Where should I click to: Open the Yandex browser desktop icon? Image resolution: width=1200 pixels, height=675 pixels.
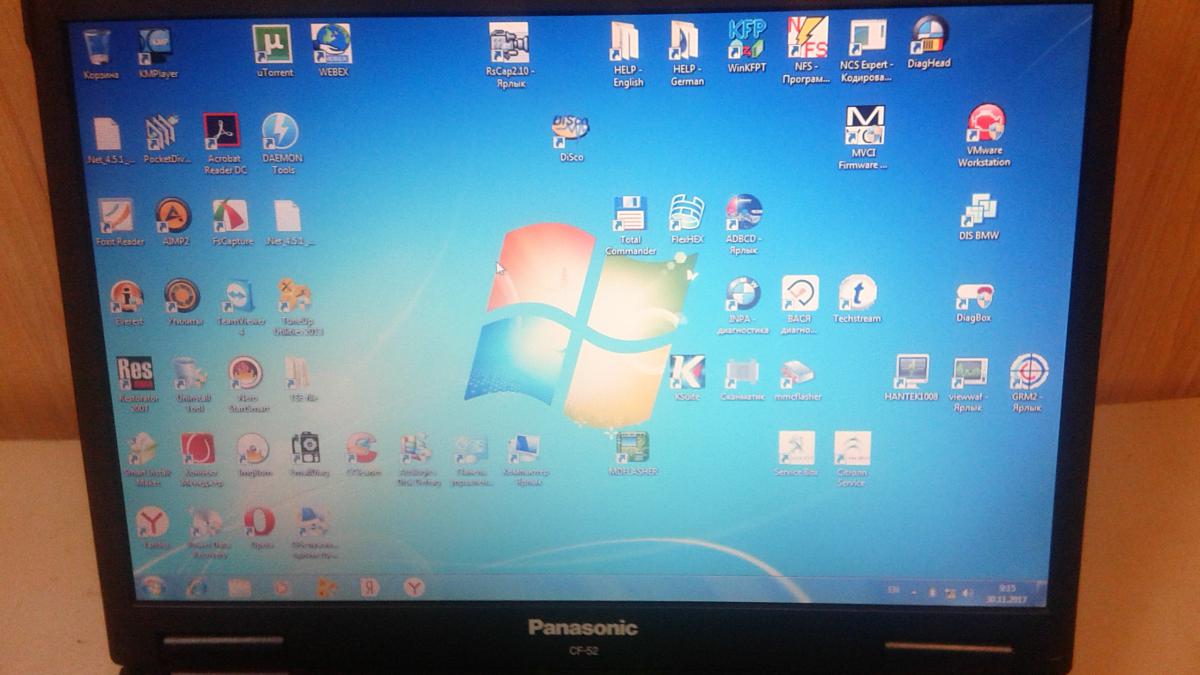tap(153, 525)
